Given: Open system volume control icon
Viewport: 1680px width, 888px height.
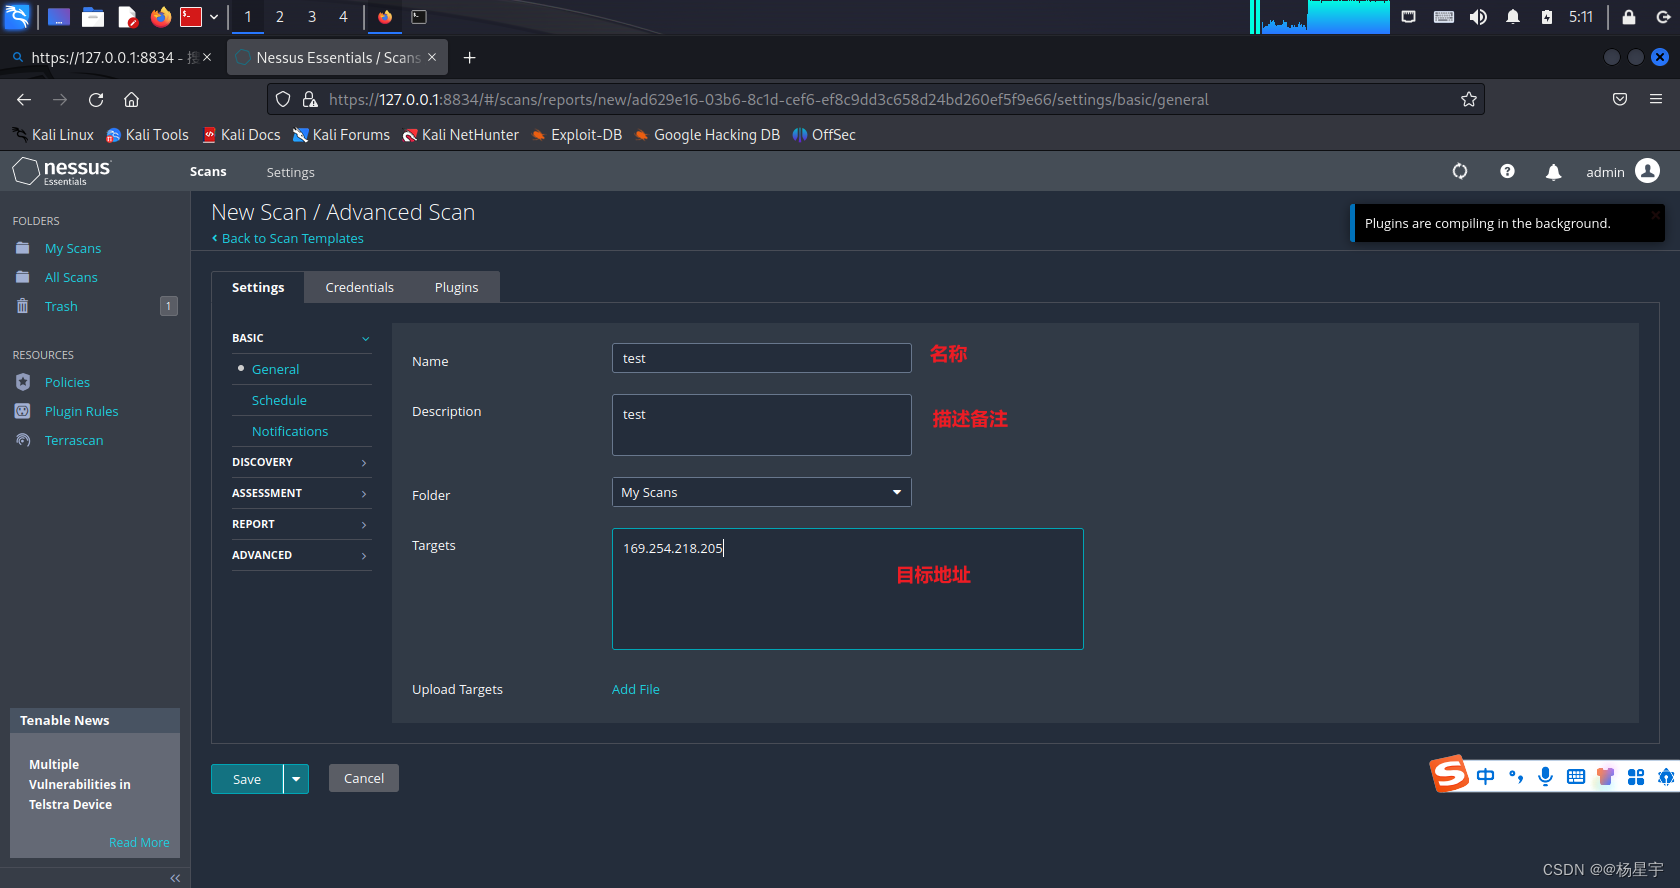Looking at the screenshot, I should [x=1478, y=16].
